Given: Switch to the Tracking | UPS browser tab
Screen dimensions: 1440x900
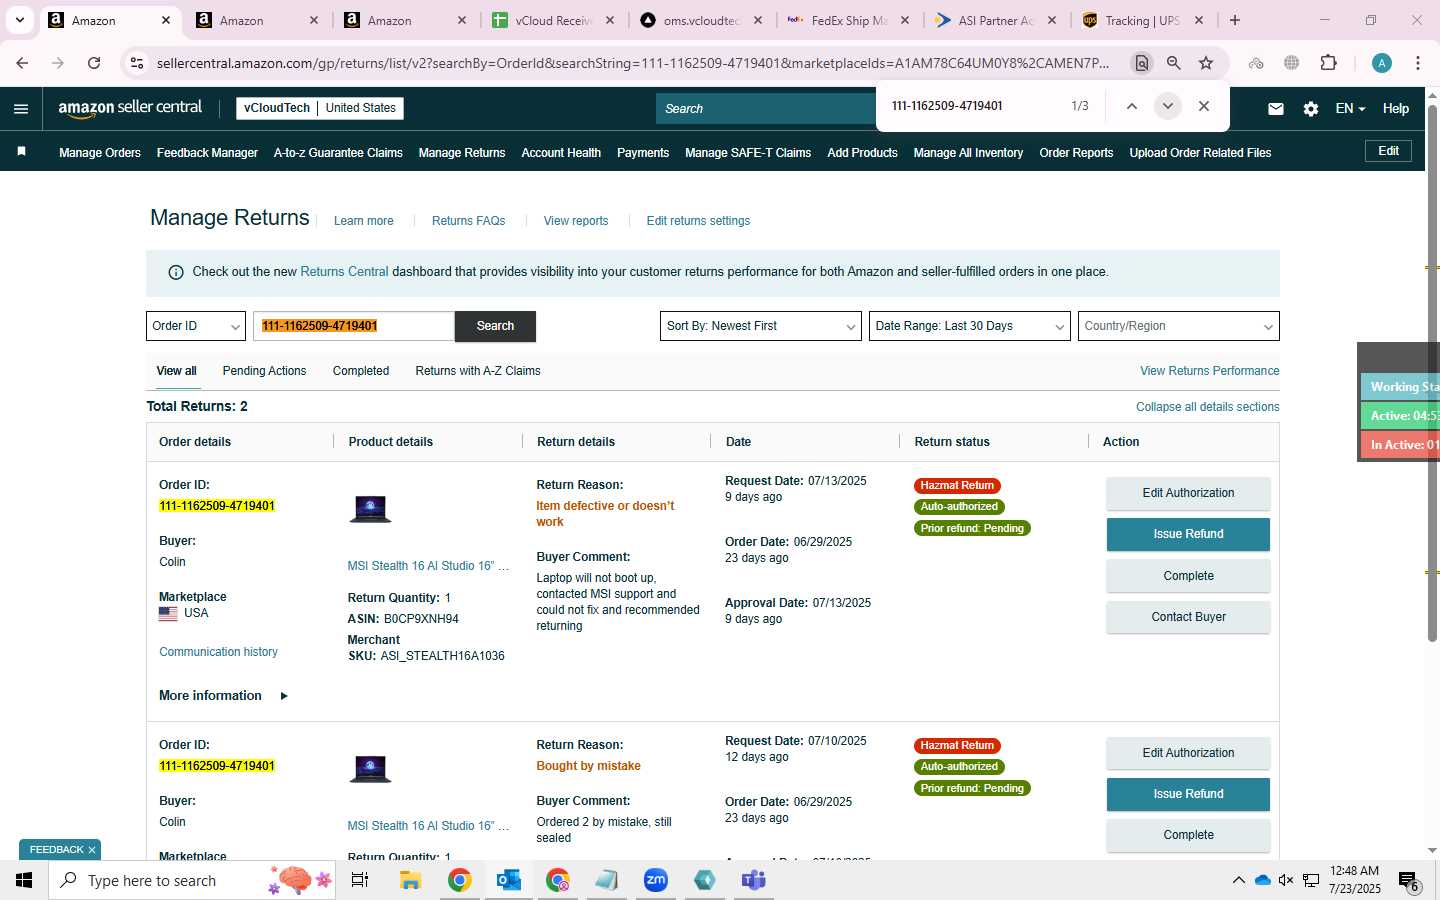Looking at the screenshot, I should 1142,20.
